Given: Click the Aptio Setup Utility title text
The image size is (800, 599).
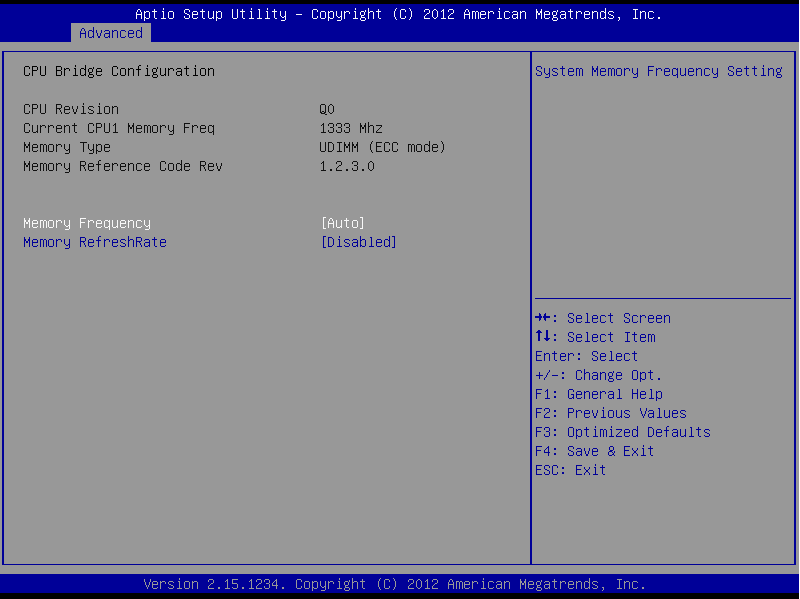Looking at the screenshot, I should pos(398,14).
